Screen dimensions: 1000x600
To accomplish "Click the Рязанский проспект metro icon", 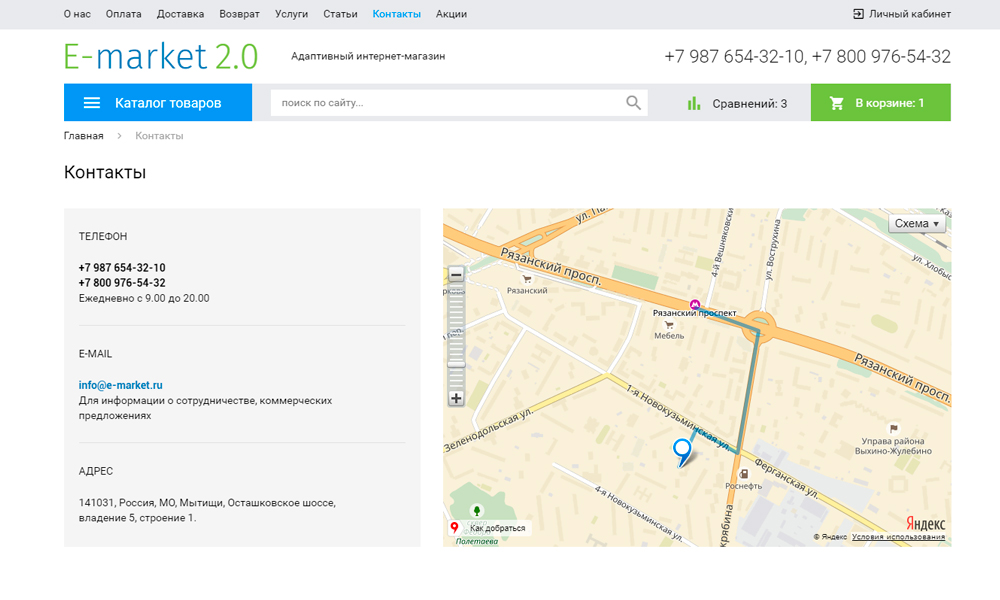I will [x=695, y=304].
